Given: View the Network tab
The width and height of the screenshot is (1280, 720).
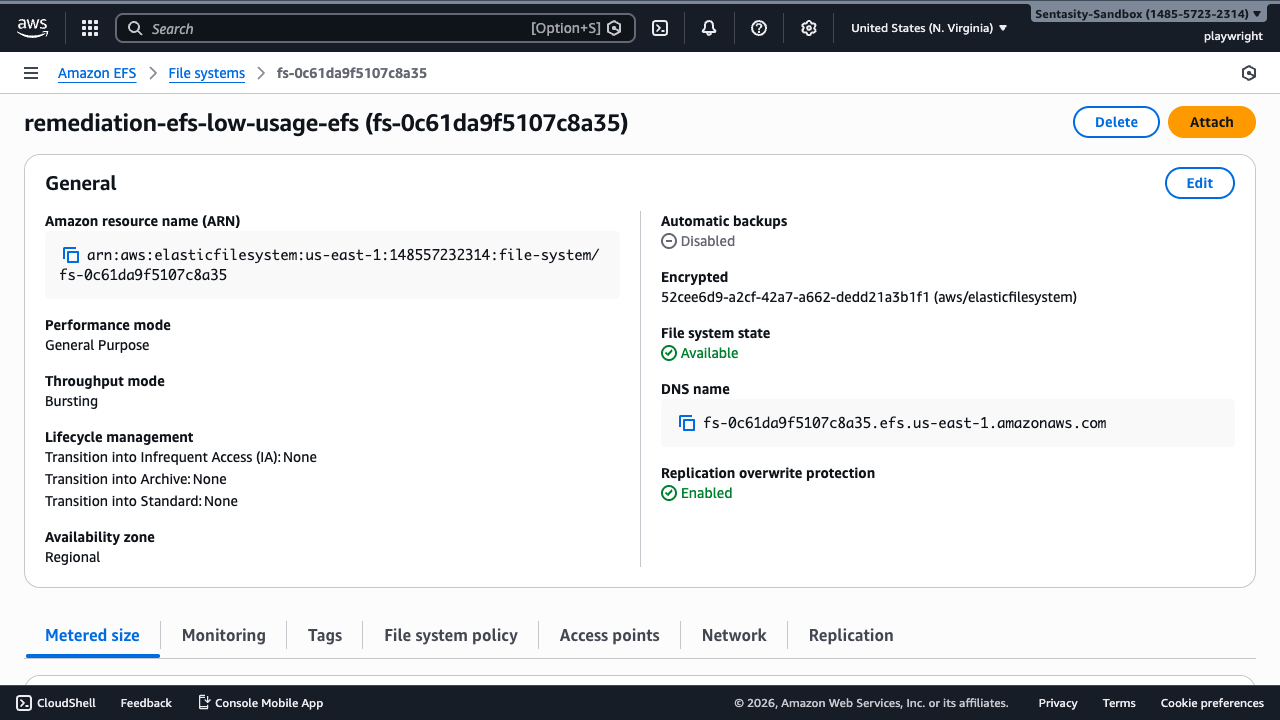Looking at the screenshot, I should pyautogui.click(x=733, y=635).
